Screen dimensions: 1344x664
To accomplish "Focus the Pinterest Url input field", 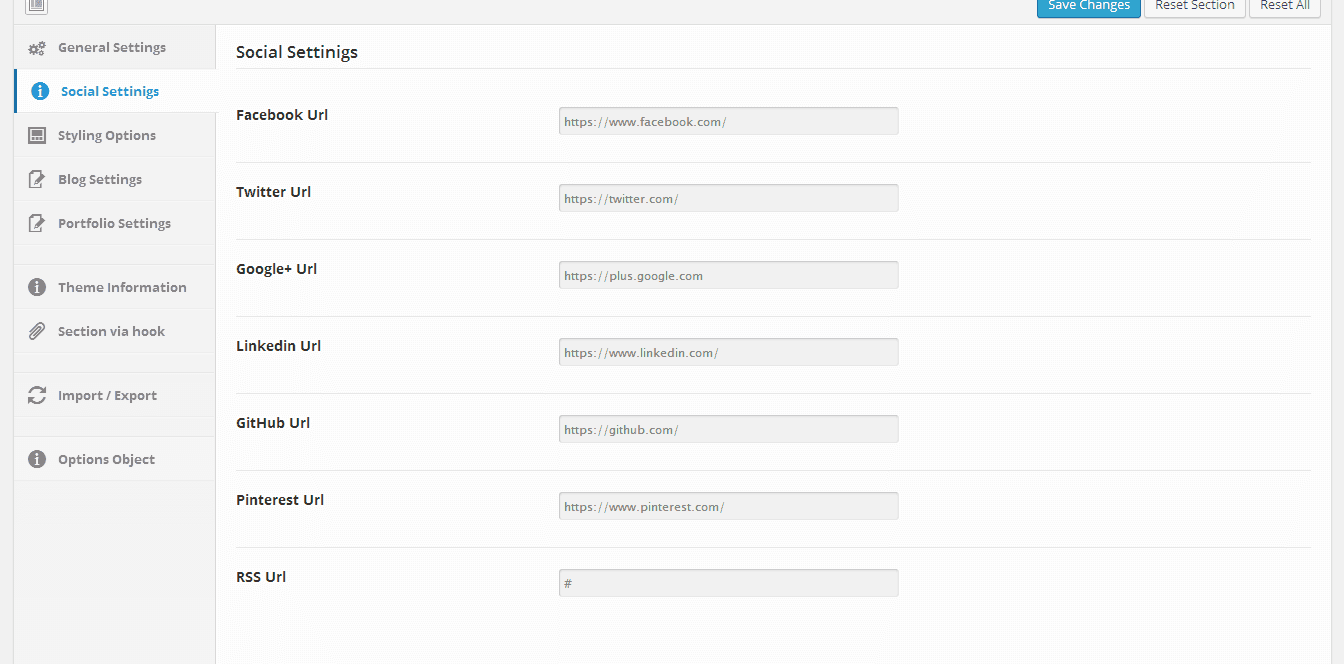I will [x=728, y=506].
